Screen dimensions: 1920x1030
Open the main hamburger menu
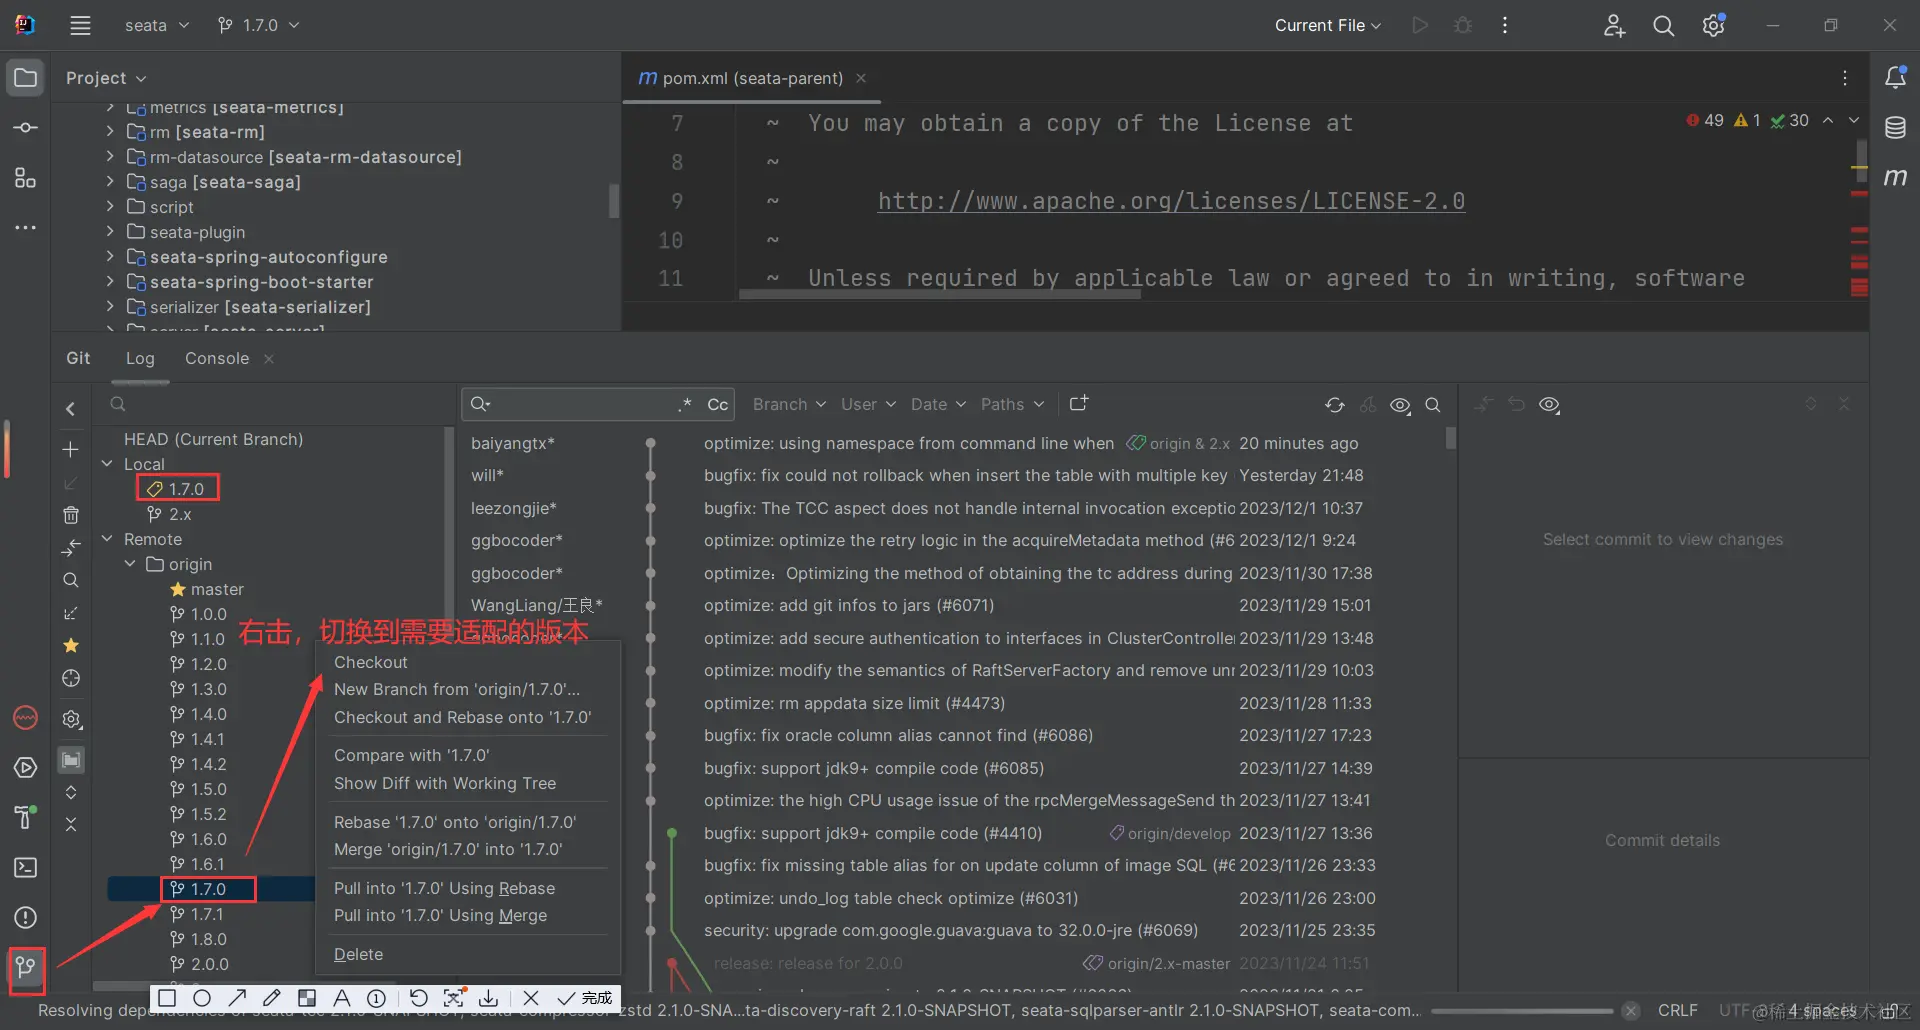[80, 26]
